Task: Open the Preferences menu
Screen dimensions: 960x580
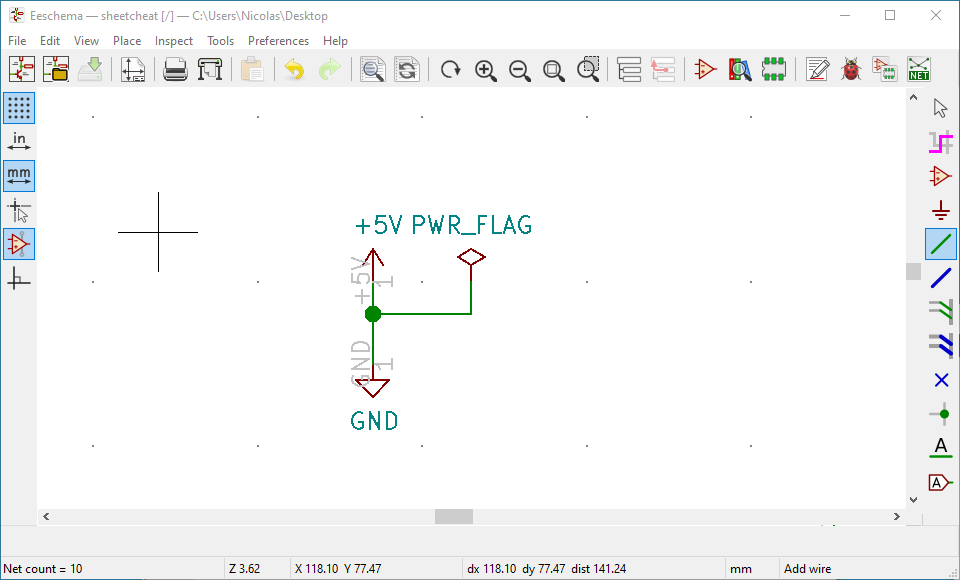Action: [x=279, y=41]
